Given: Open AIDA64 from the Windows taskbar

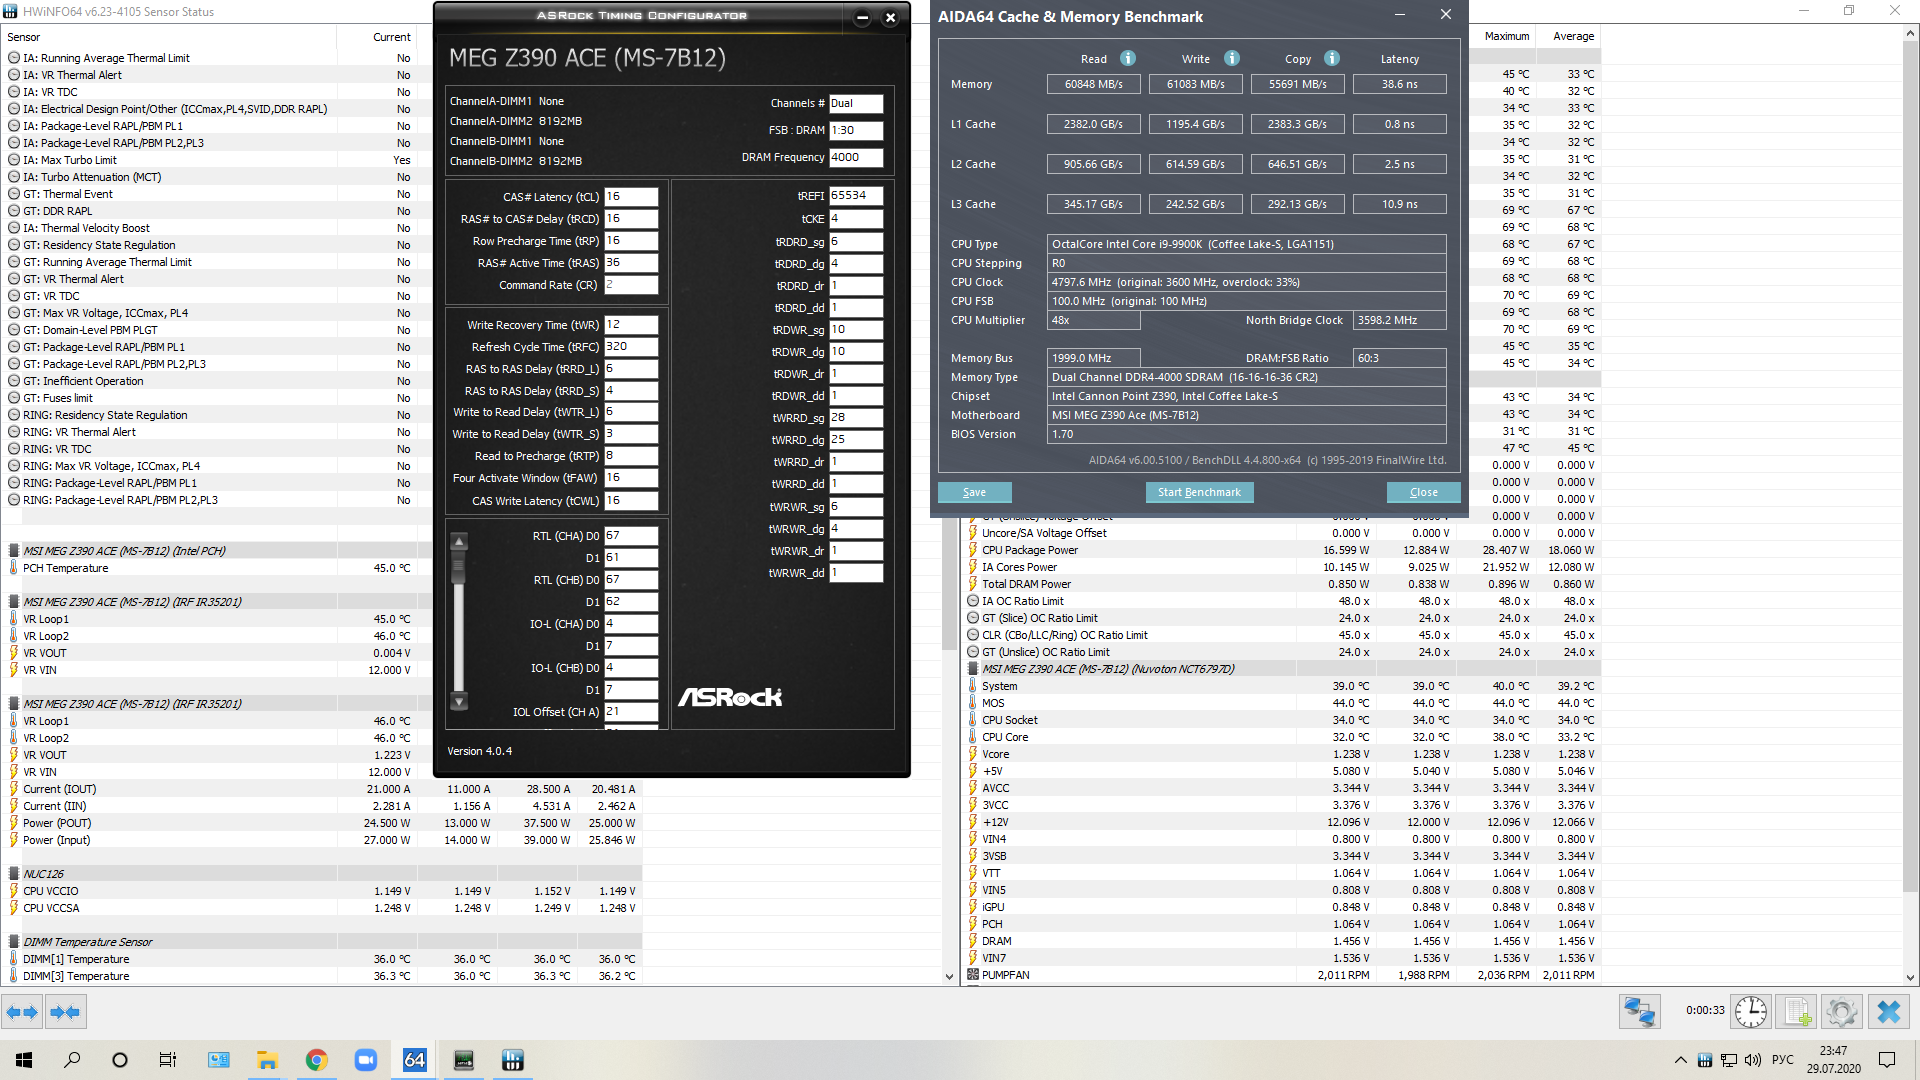Looking at the screenshot, I should 414,1060.
